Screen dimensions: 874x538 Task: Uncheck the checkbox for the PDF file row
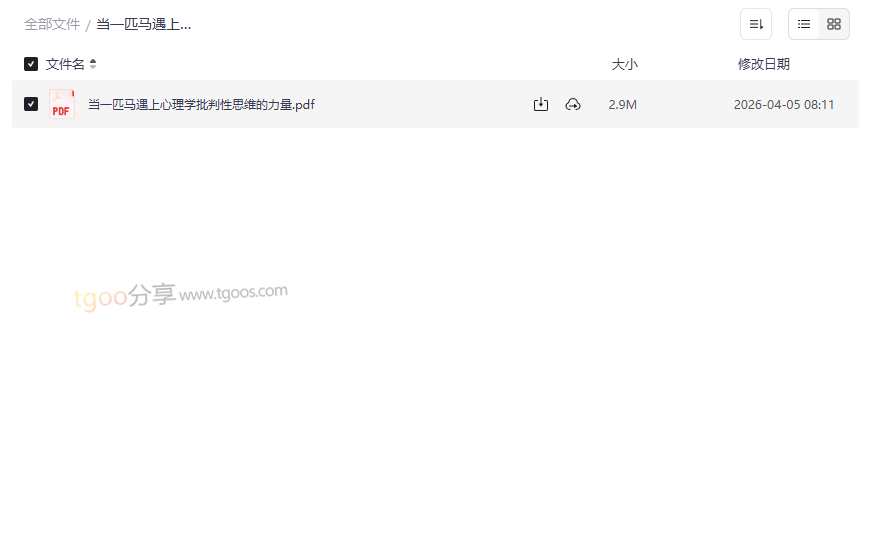[31, 104]
